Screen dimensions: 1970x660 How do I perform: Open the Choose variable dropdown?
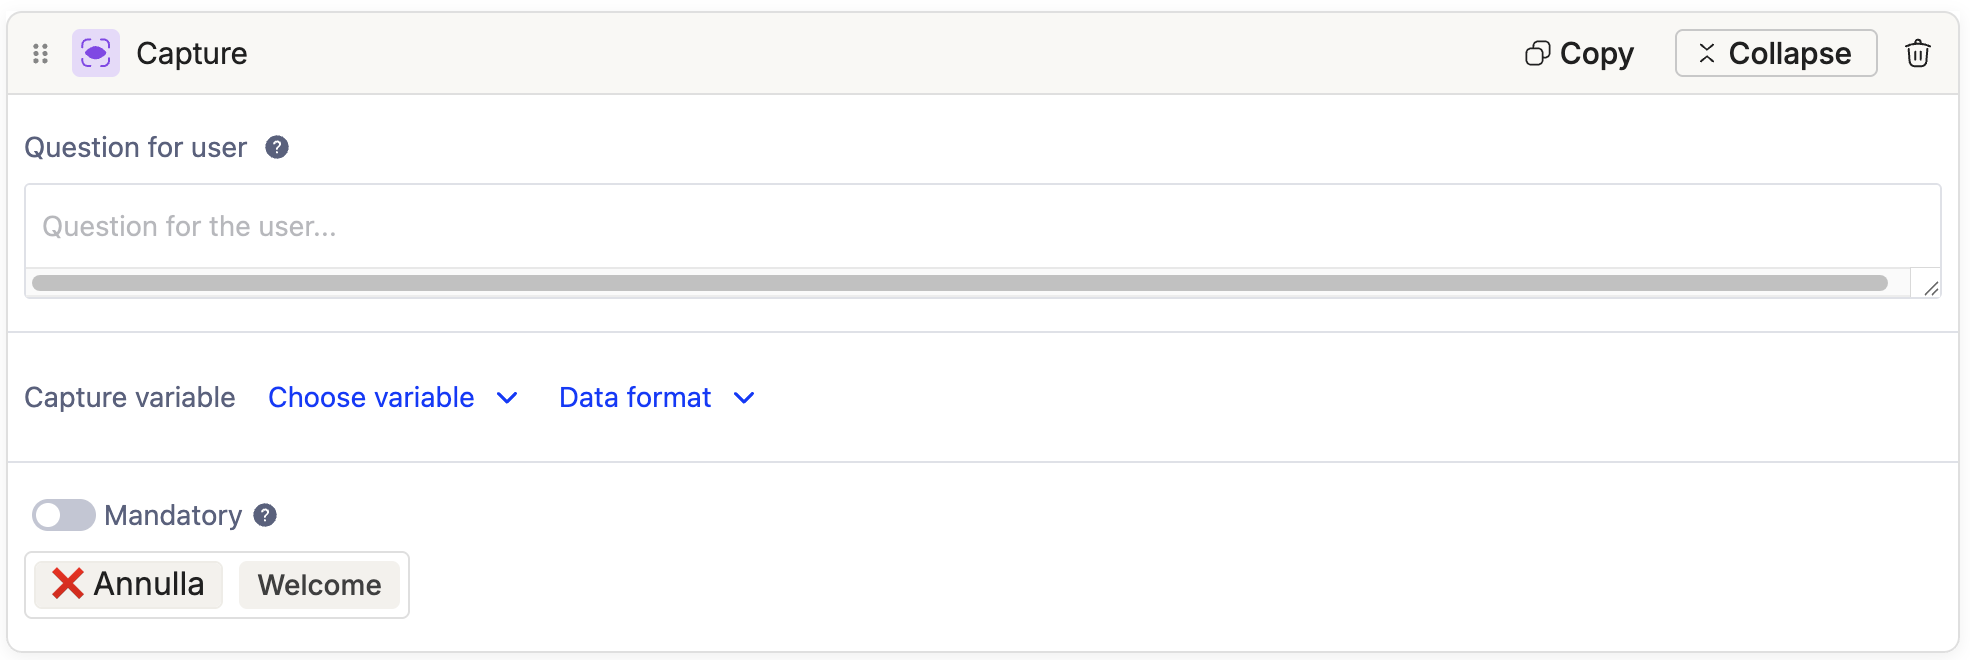[x=371, y=398]
